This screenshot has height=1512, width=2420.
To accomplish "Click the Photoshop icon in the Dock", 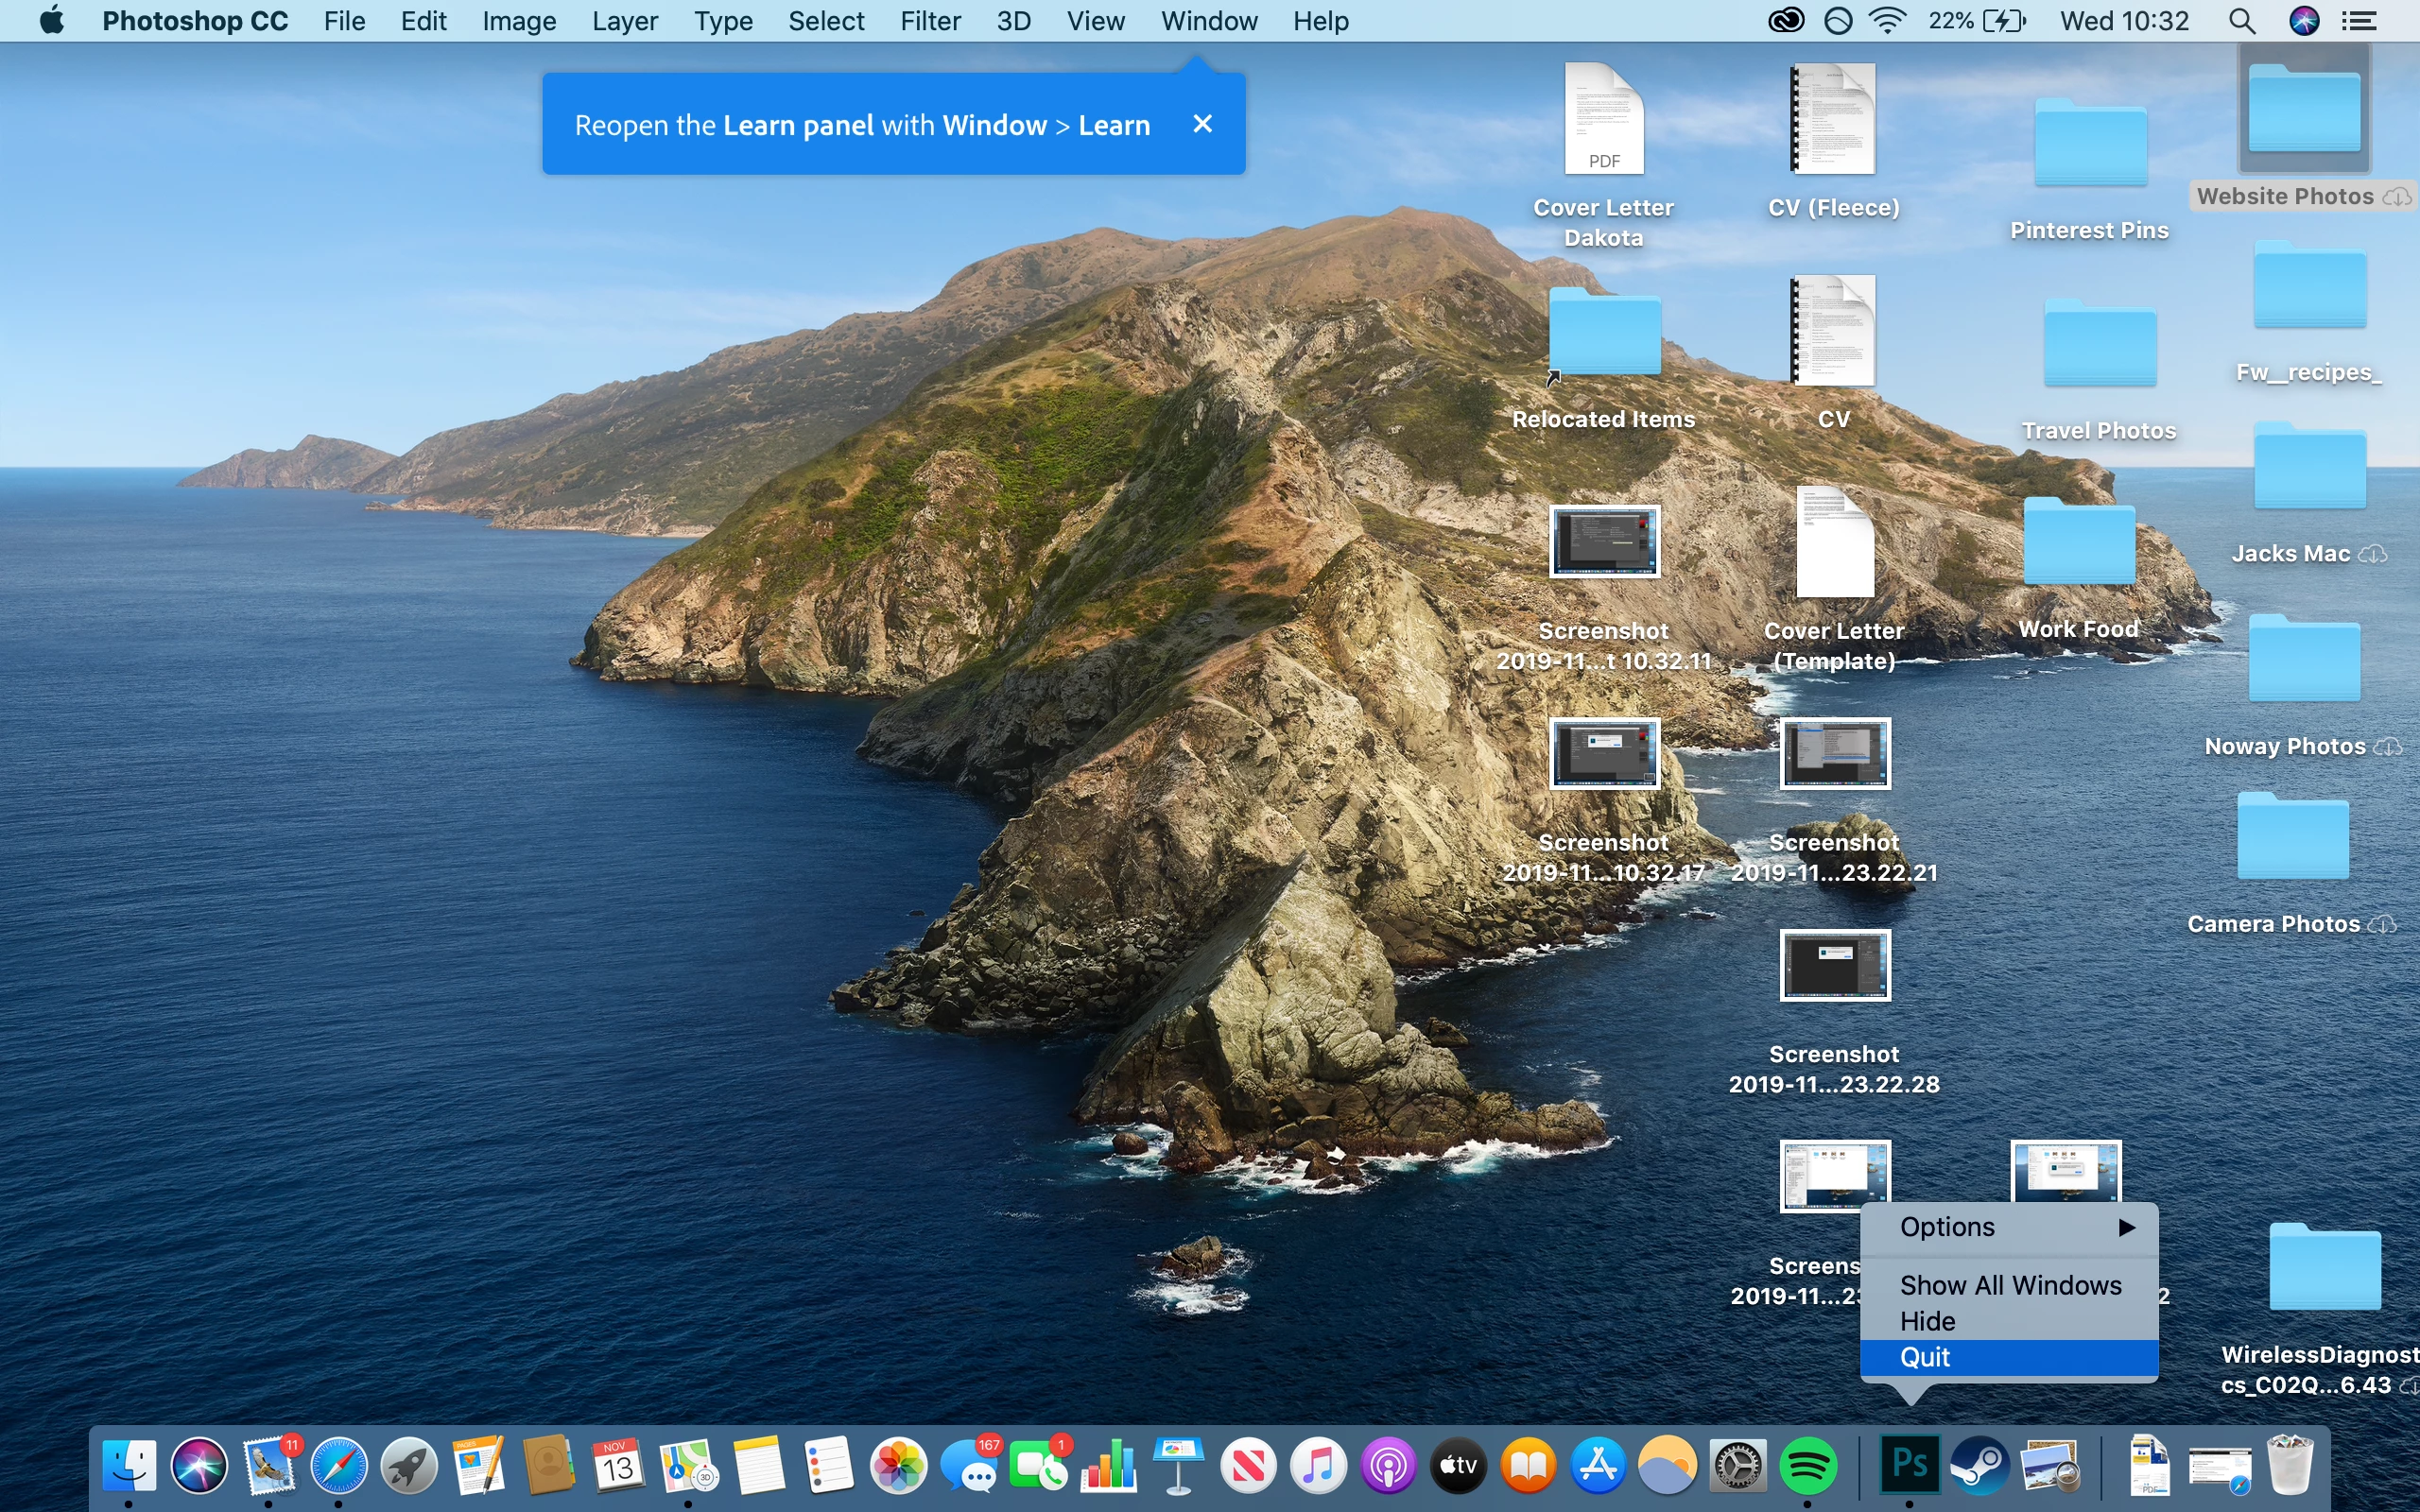I will pyautogui.click(x=1909, y=1465).
